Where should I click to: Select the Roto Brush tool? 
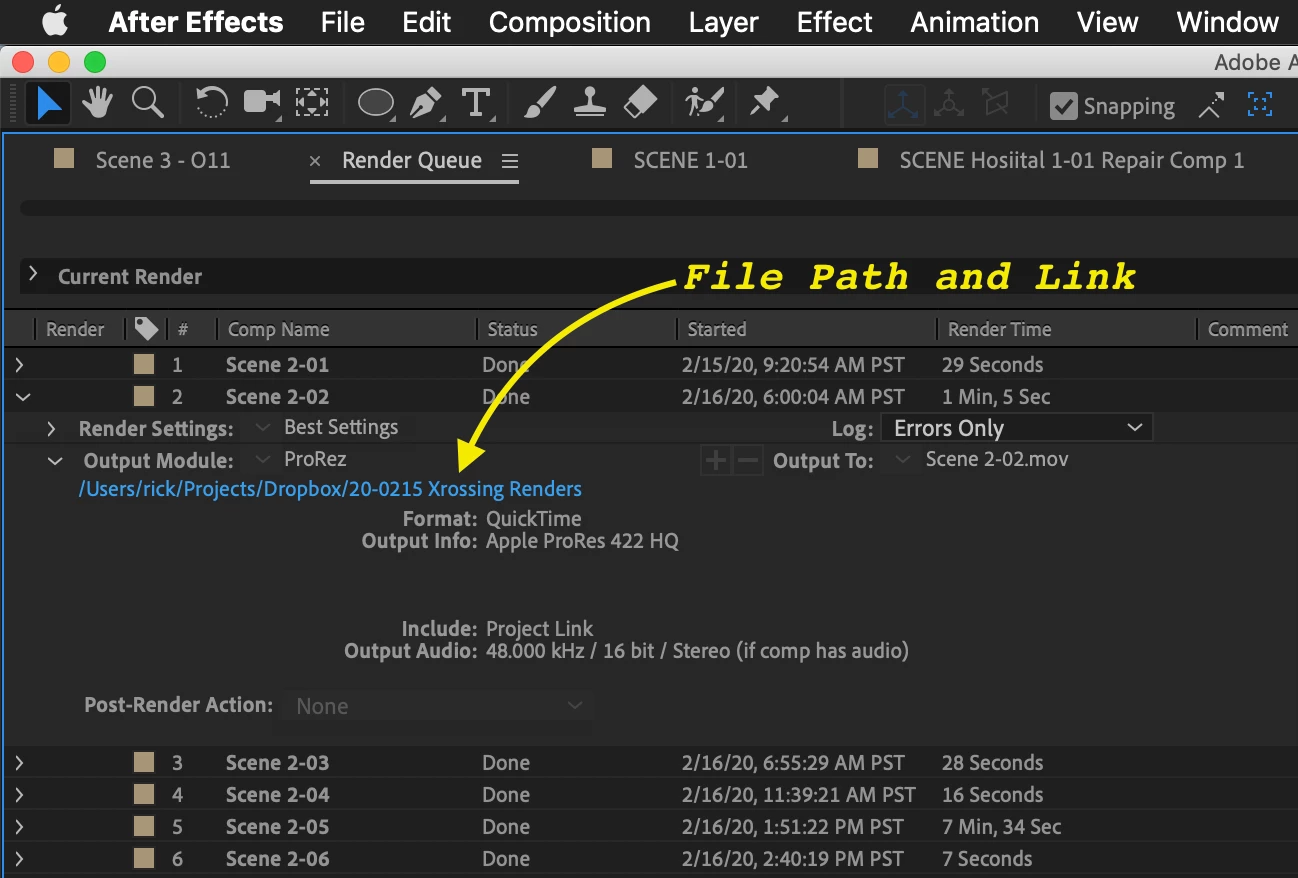click(703, 103)
